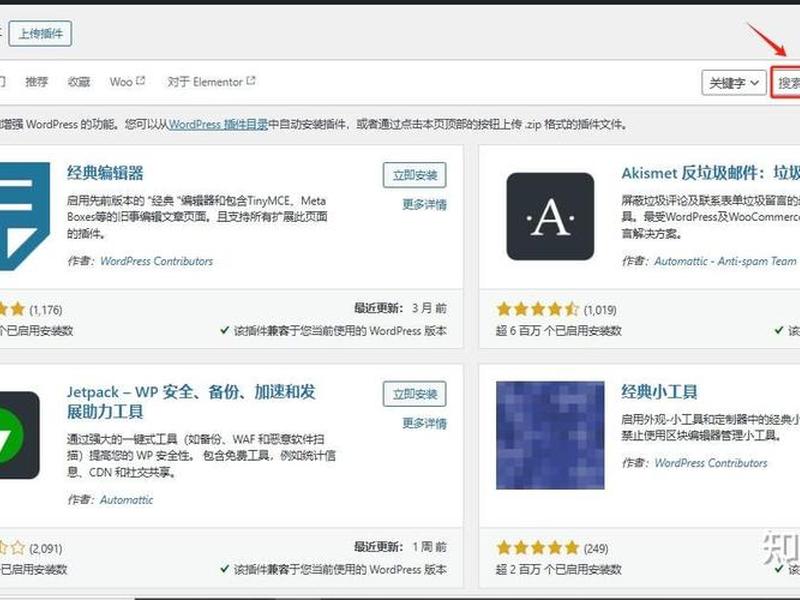Open the Jetpack plugin title

pos(191,402)
